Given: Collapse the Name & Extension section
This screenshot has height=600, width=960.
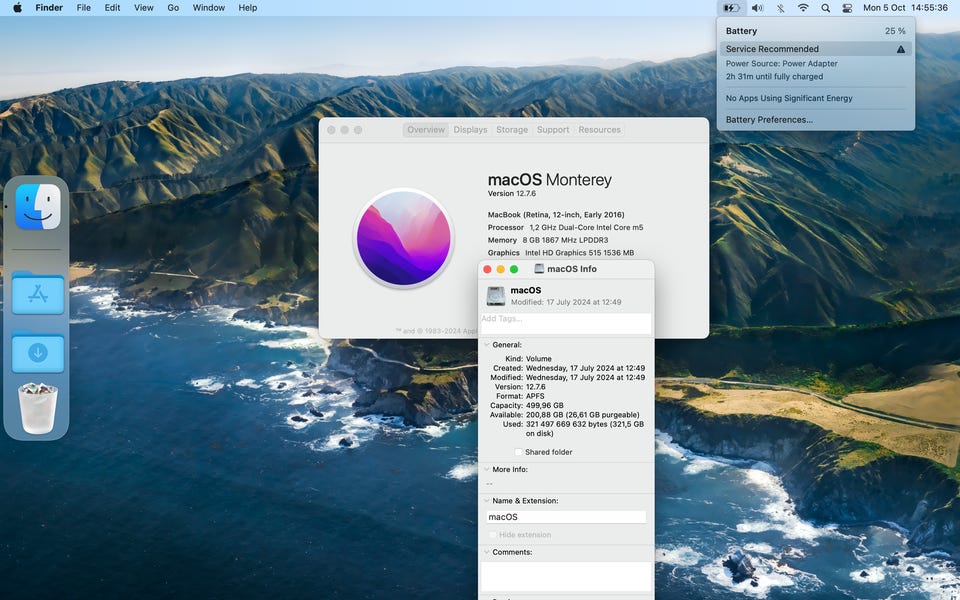Looking at the screenshot, I should click(487, 501).
